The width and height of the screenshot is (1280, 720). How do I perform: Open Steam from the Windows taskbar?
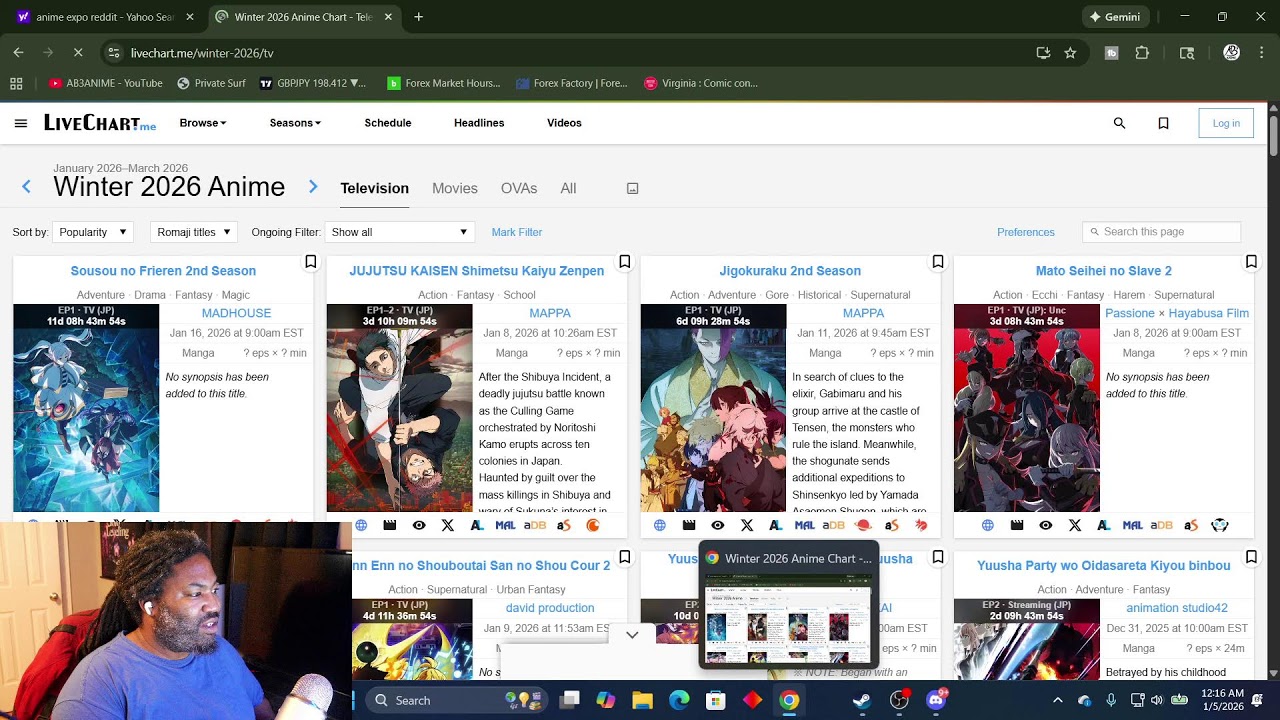tap(862, 700)
